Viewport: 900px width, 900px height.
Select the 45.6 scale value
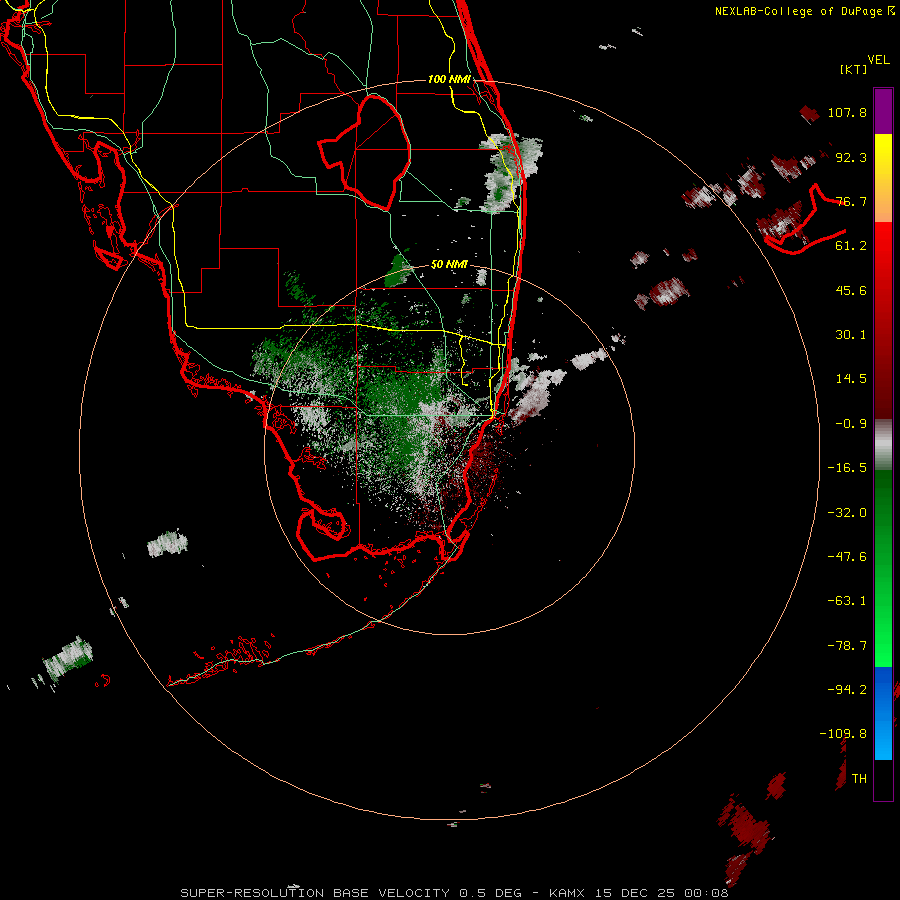click(851, 290)
